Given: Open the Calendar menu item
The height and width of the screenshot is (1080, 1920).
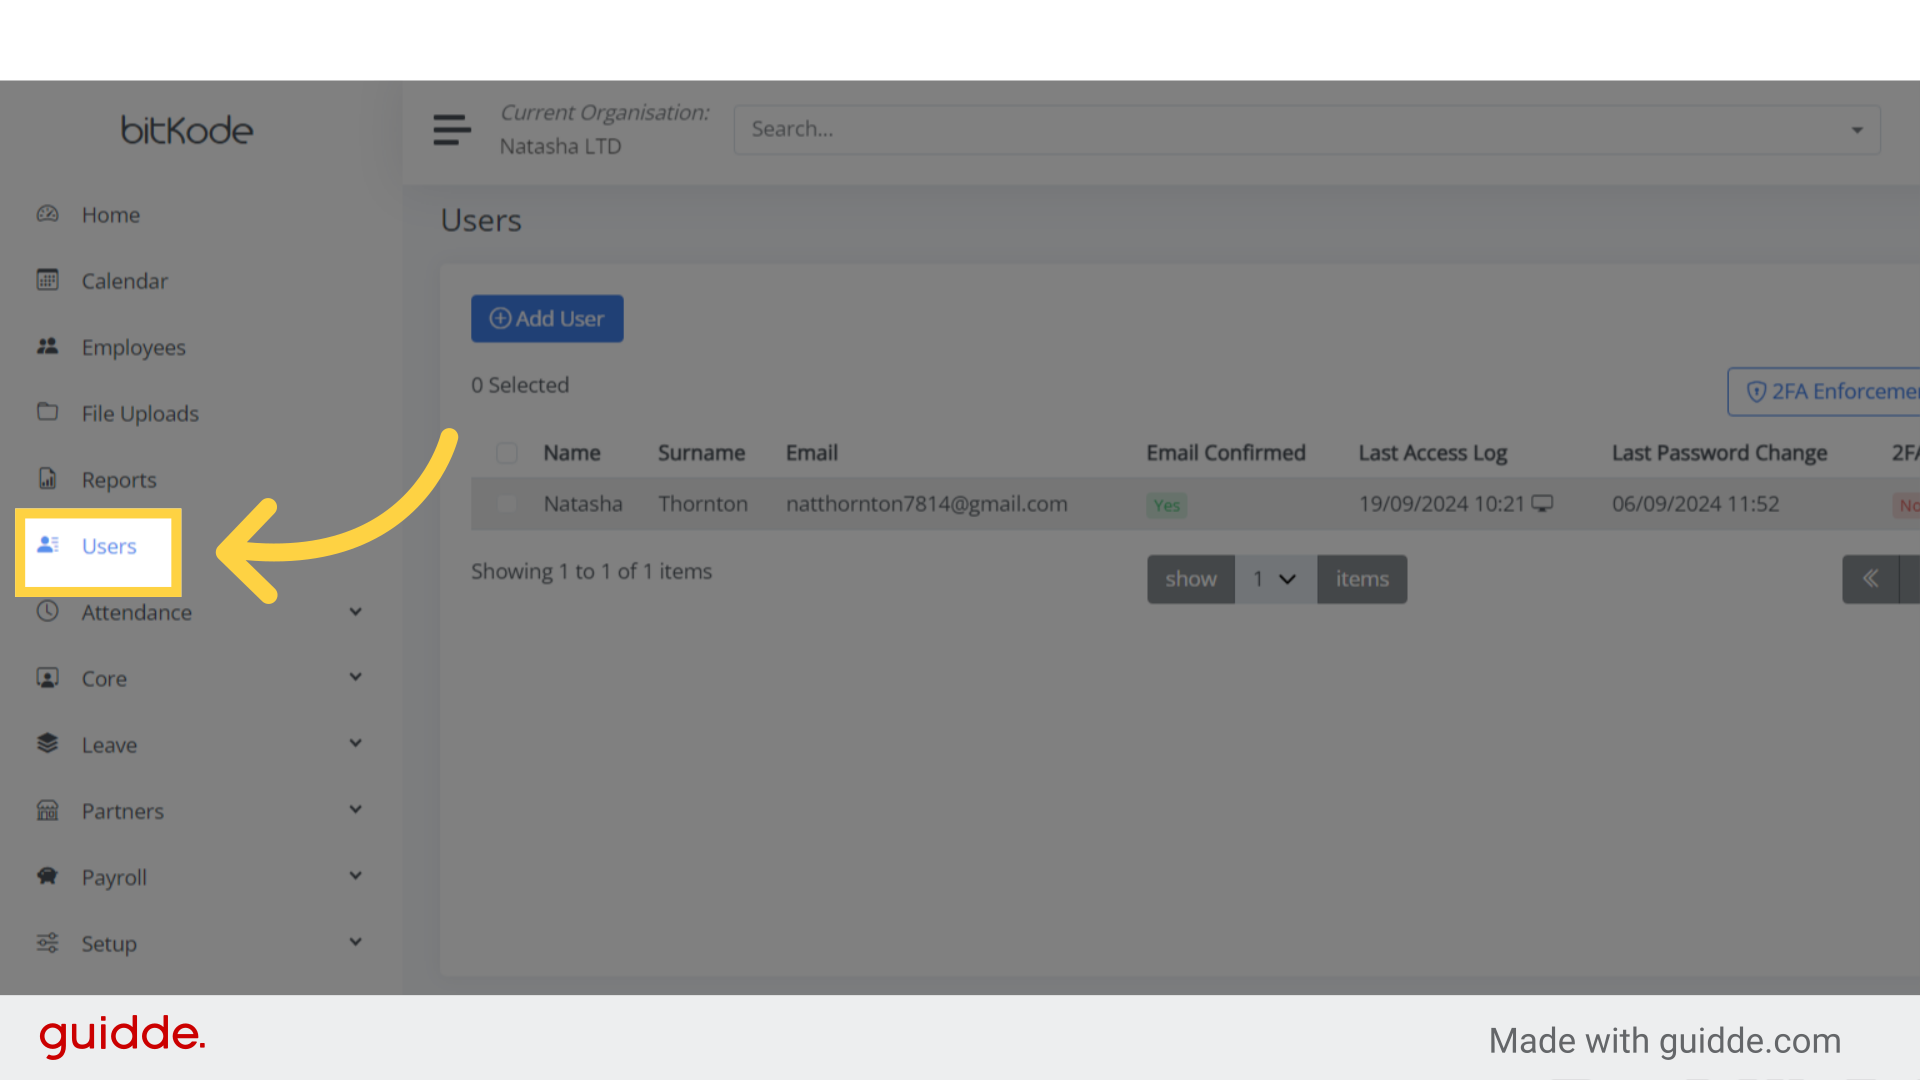Looking at the screenshot, I should click(x=125, y=281).
